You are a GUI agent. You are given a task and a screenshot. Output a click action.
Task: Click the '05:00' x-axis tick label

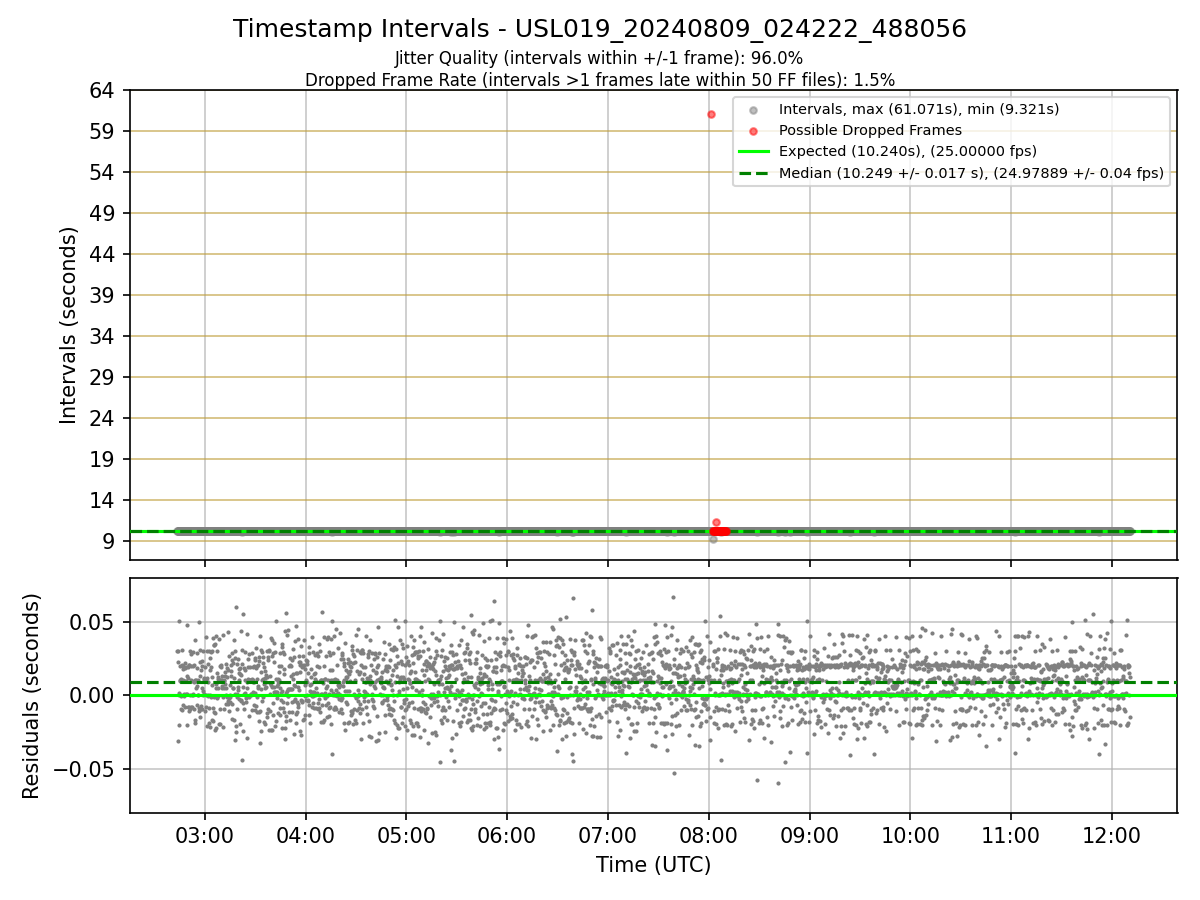(406, 834)
